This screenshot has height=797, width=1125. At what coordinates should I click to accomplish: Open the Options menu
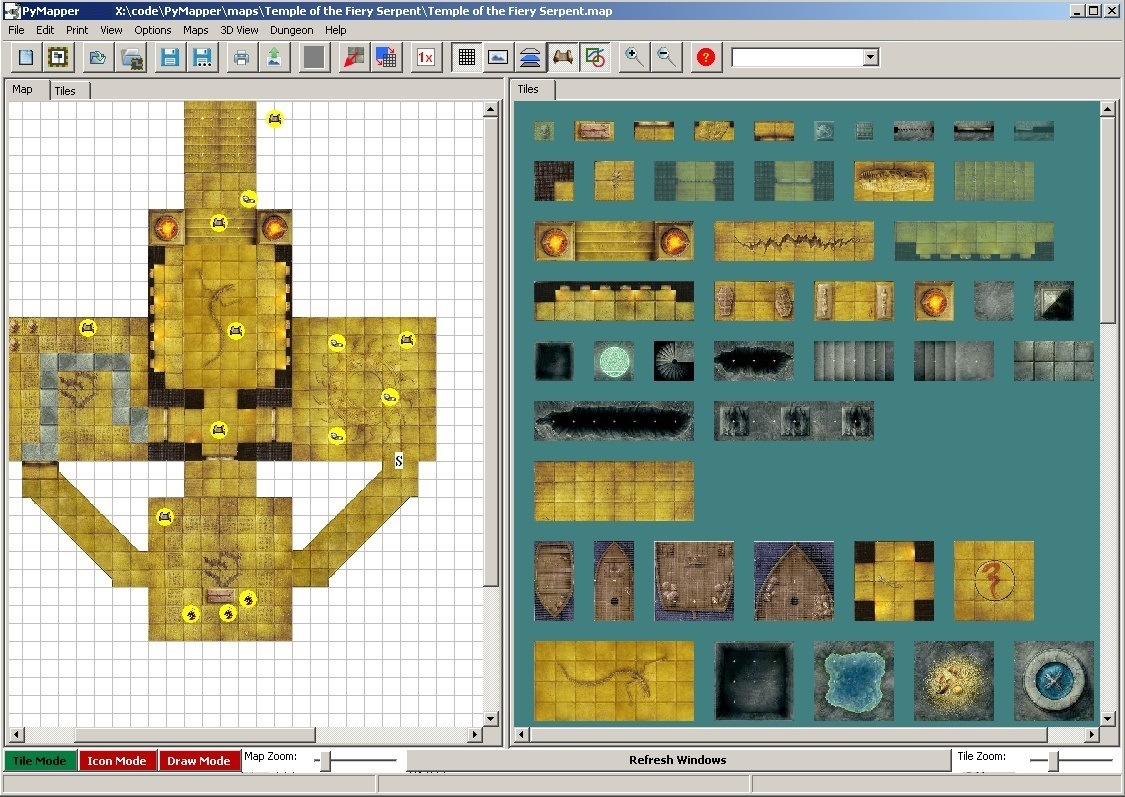(x=153, y=30)
